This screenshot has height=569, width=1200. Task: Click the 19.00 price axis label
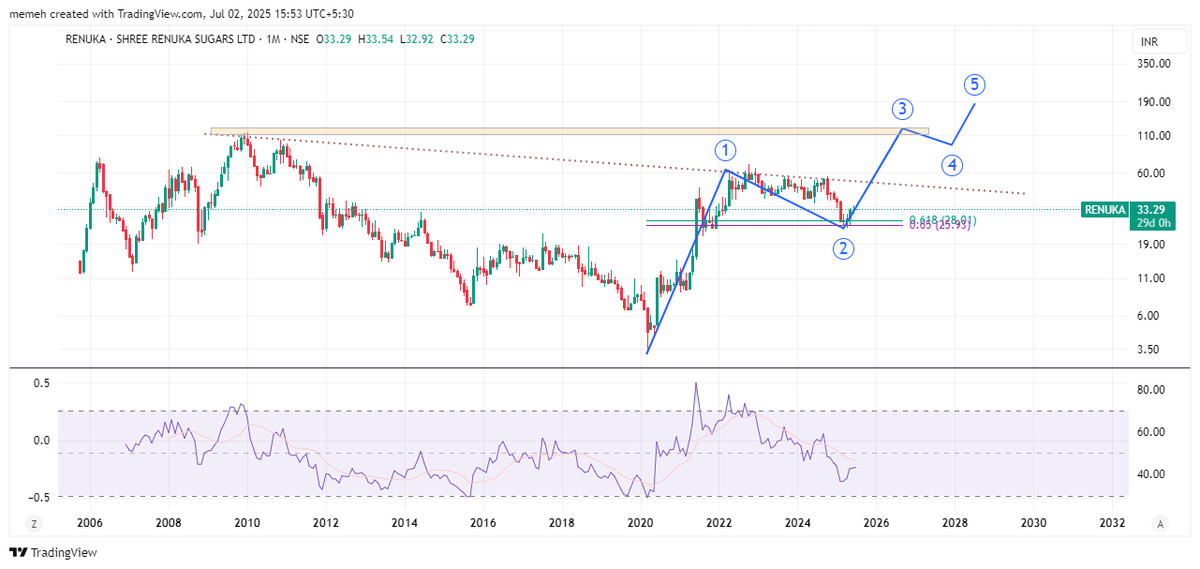(1150, 244)
